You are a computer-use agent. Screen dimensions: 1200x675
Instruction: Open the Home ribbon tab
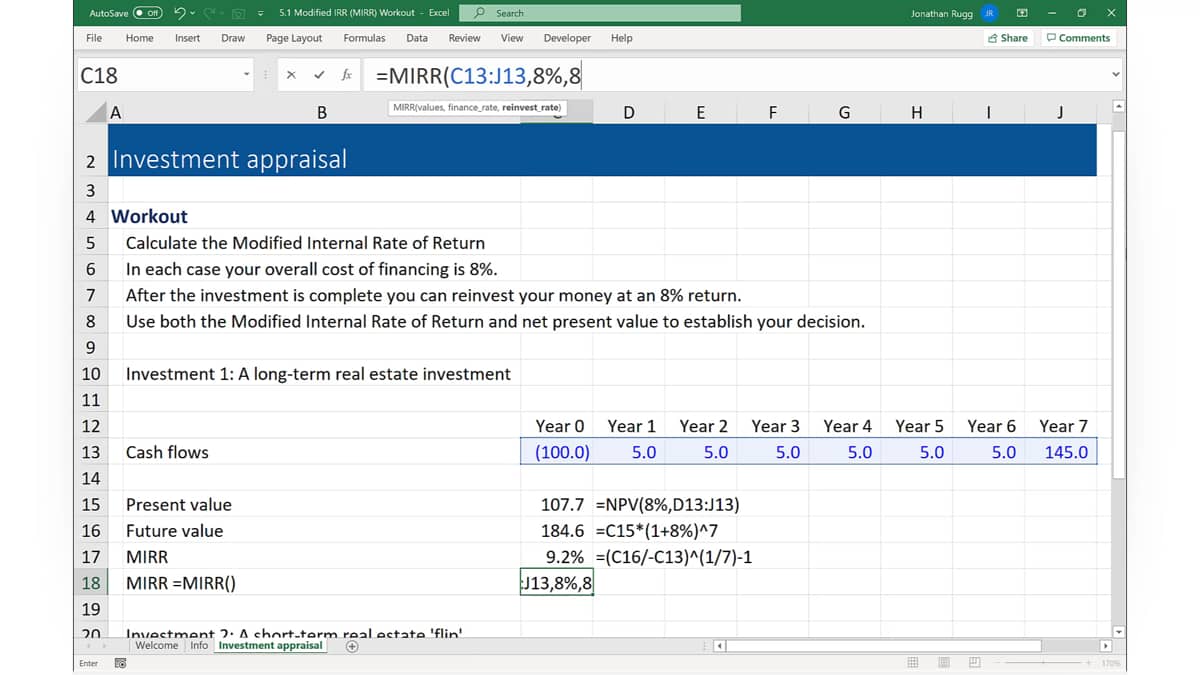tap(140, 38)
